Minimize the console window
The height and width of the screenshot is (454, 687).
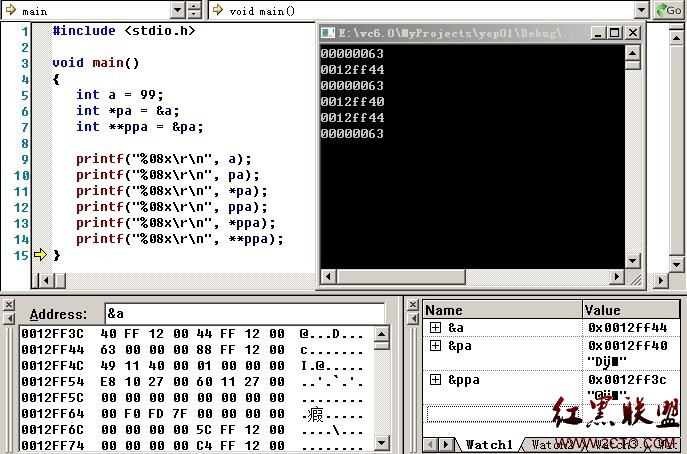[x=598, y=33]
